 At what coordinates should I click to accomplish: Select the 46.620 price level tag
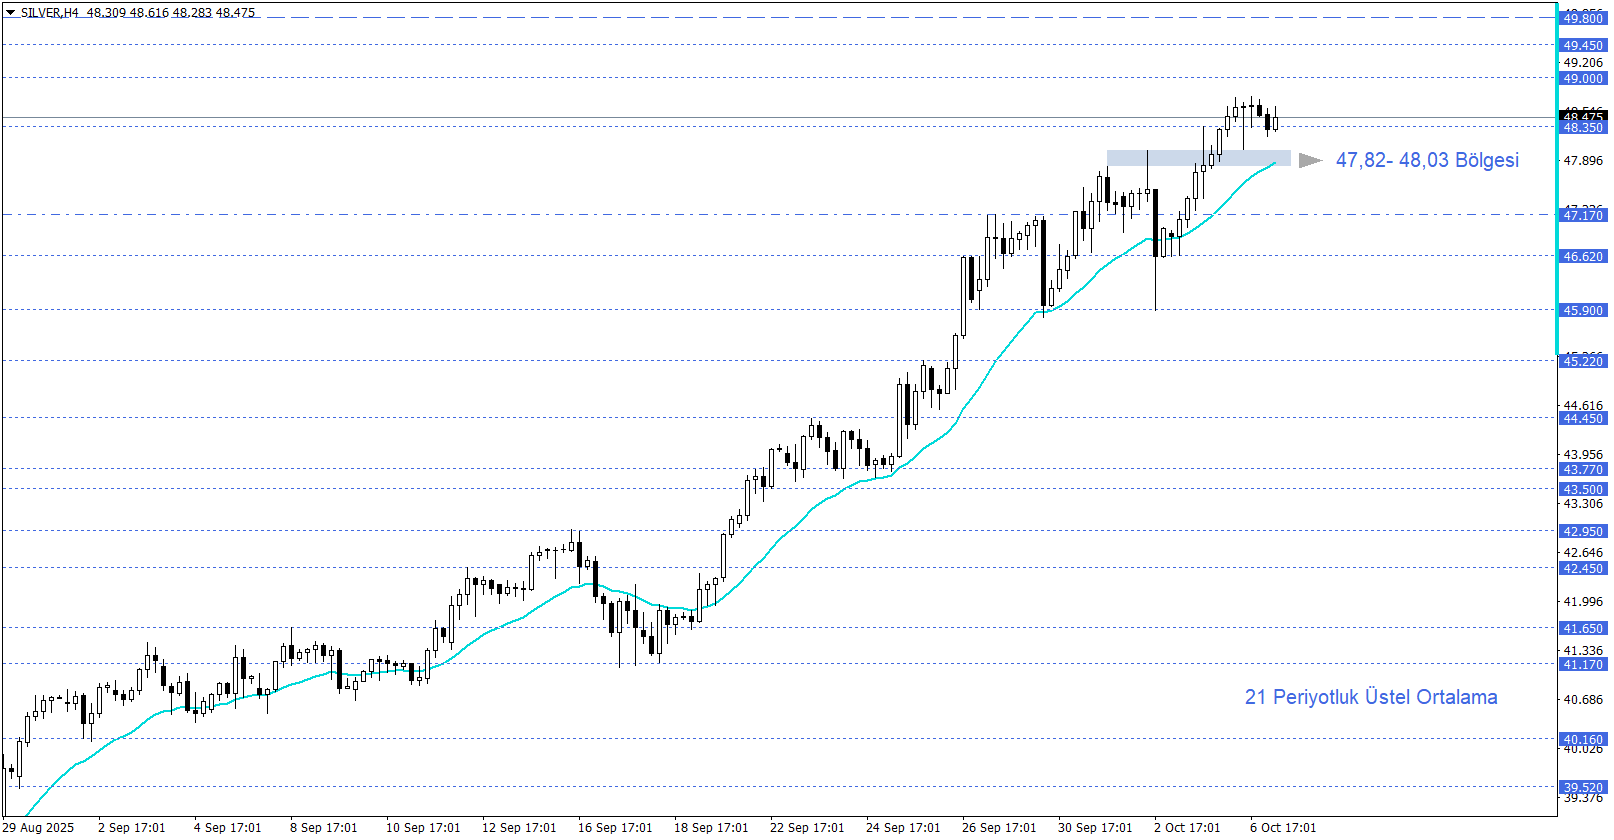pos(1583,257)
